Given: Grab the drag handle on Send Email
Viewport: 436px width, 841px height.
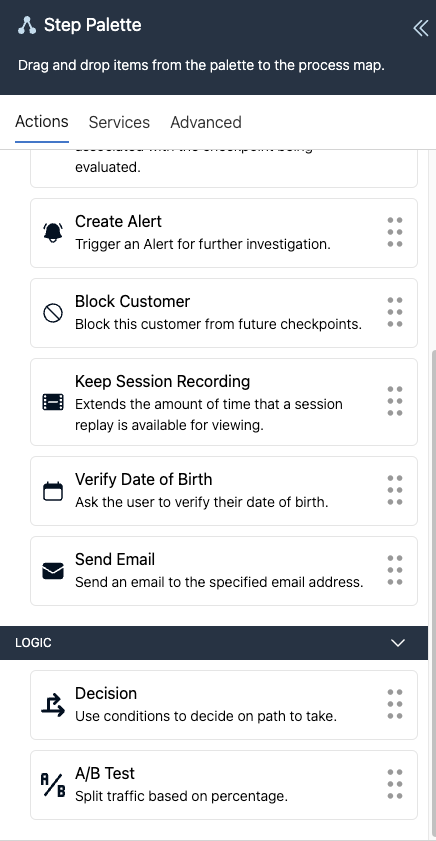Looking at the screenshot, I should [395, 570].
